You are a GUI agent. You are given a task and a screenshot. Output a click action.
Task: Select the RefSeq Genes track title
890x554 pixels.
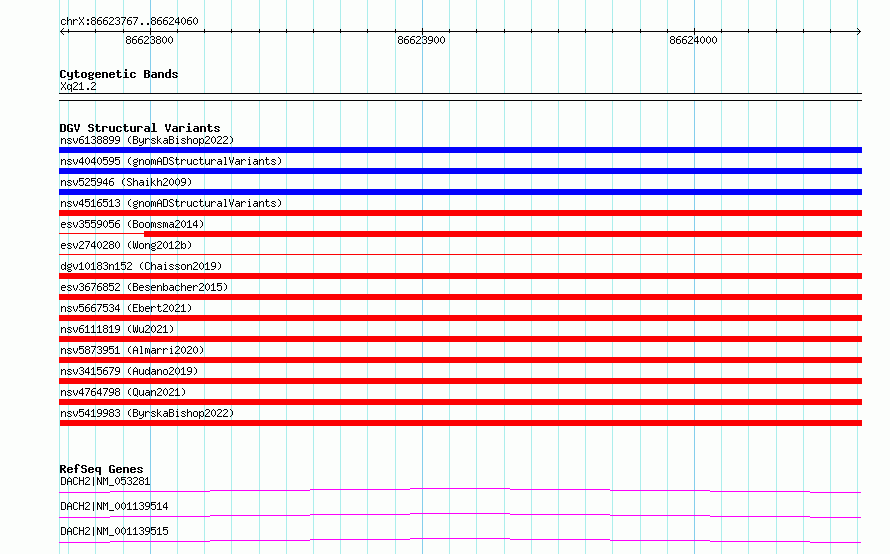pos(101,469)
